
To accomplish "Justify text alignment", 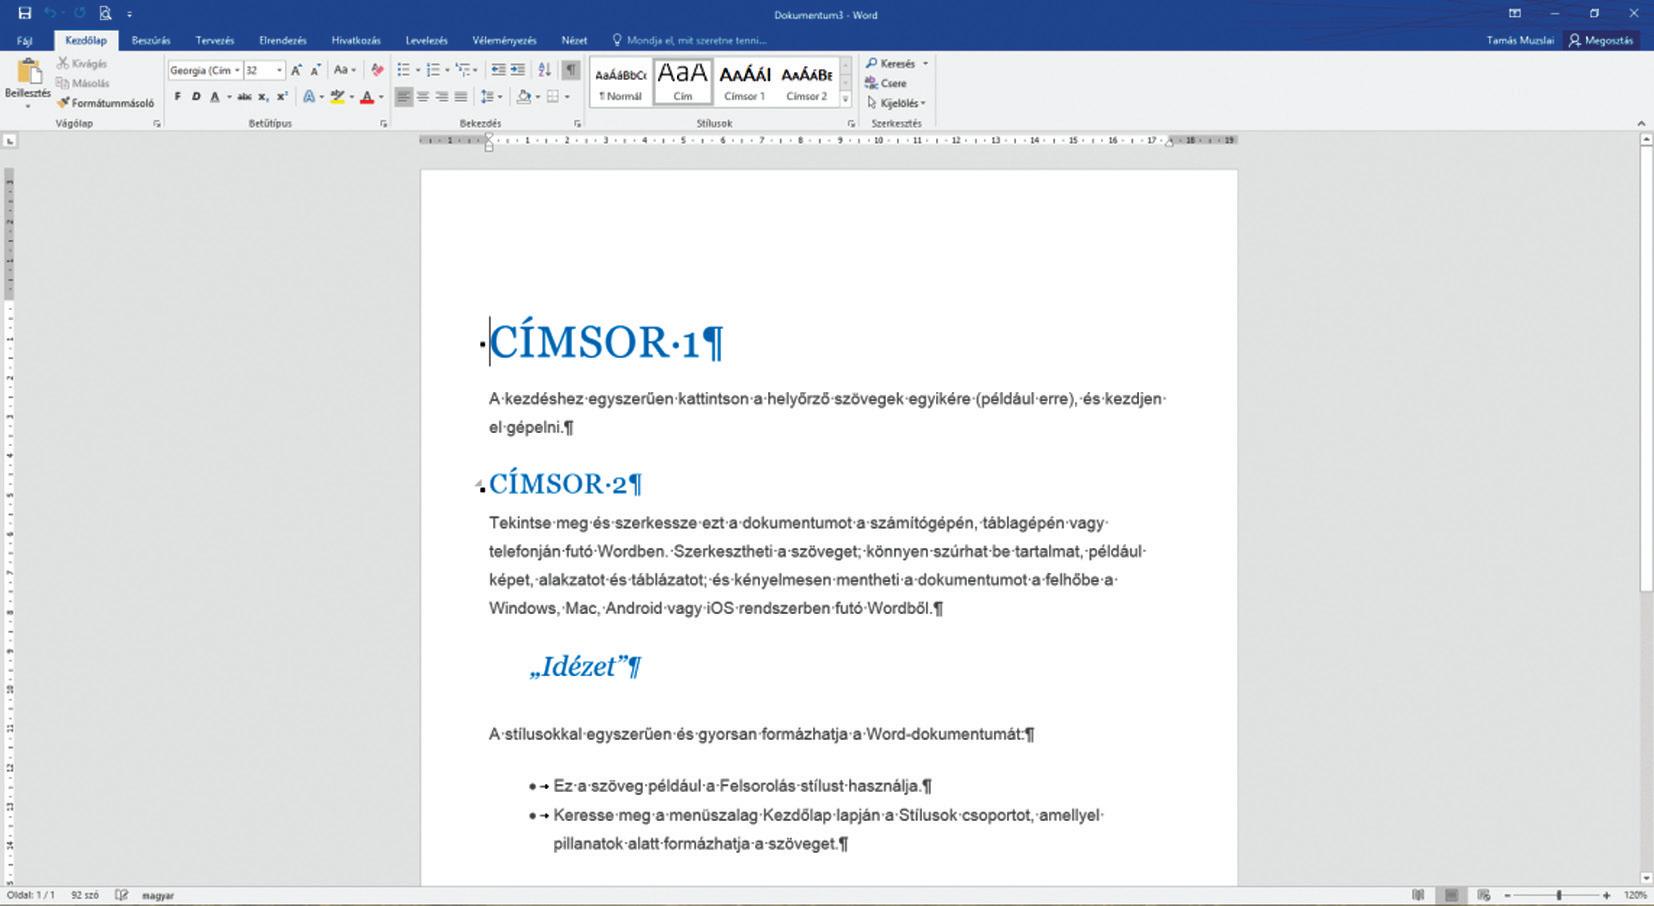I will coord(460,97).
